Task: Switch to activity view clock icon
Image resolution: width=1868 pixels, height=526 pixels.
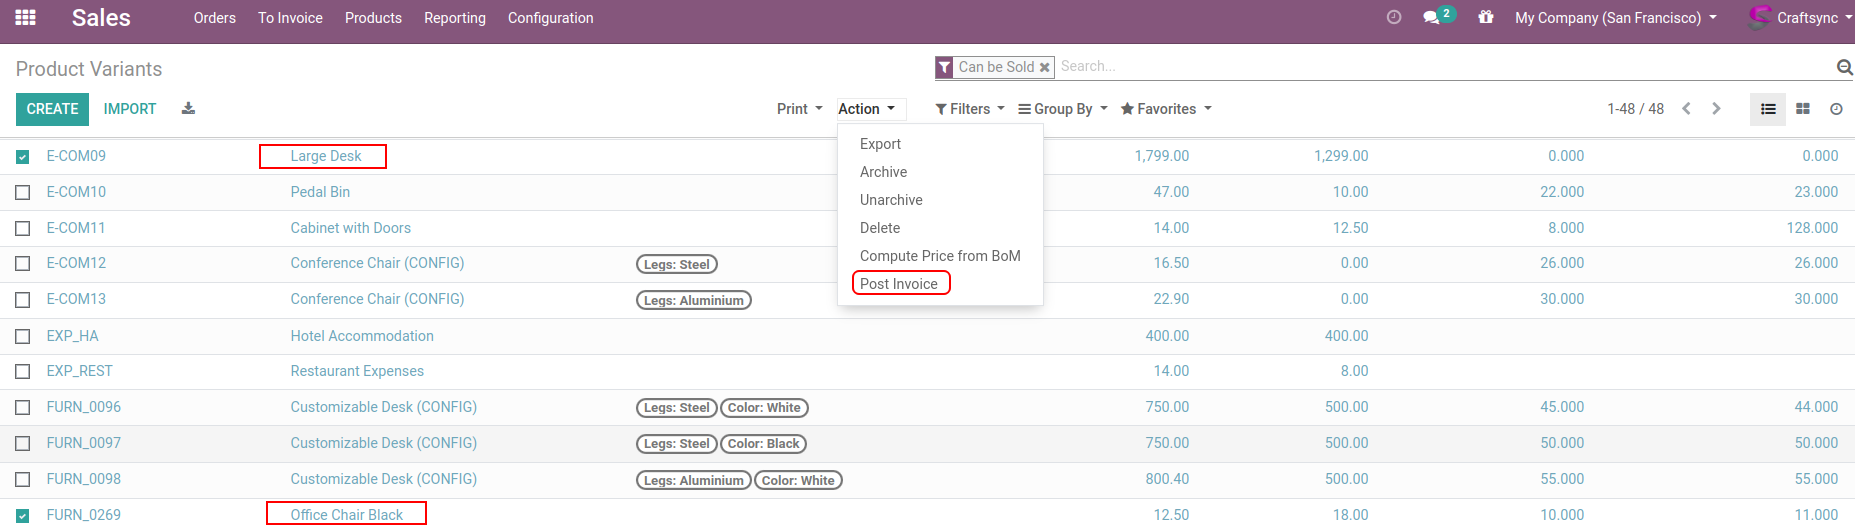Action: (x=1836, y=109)
